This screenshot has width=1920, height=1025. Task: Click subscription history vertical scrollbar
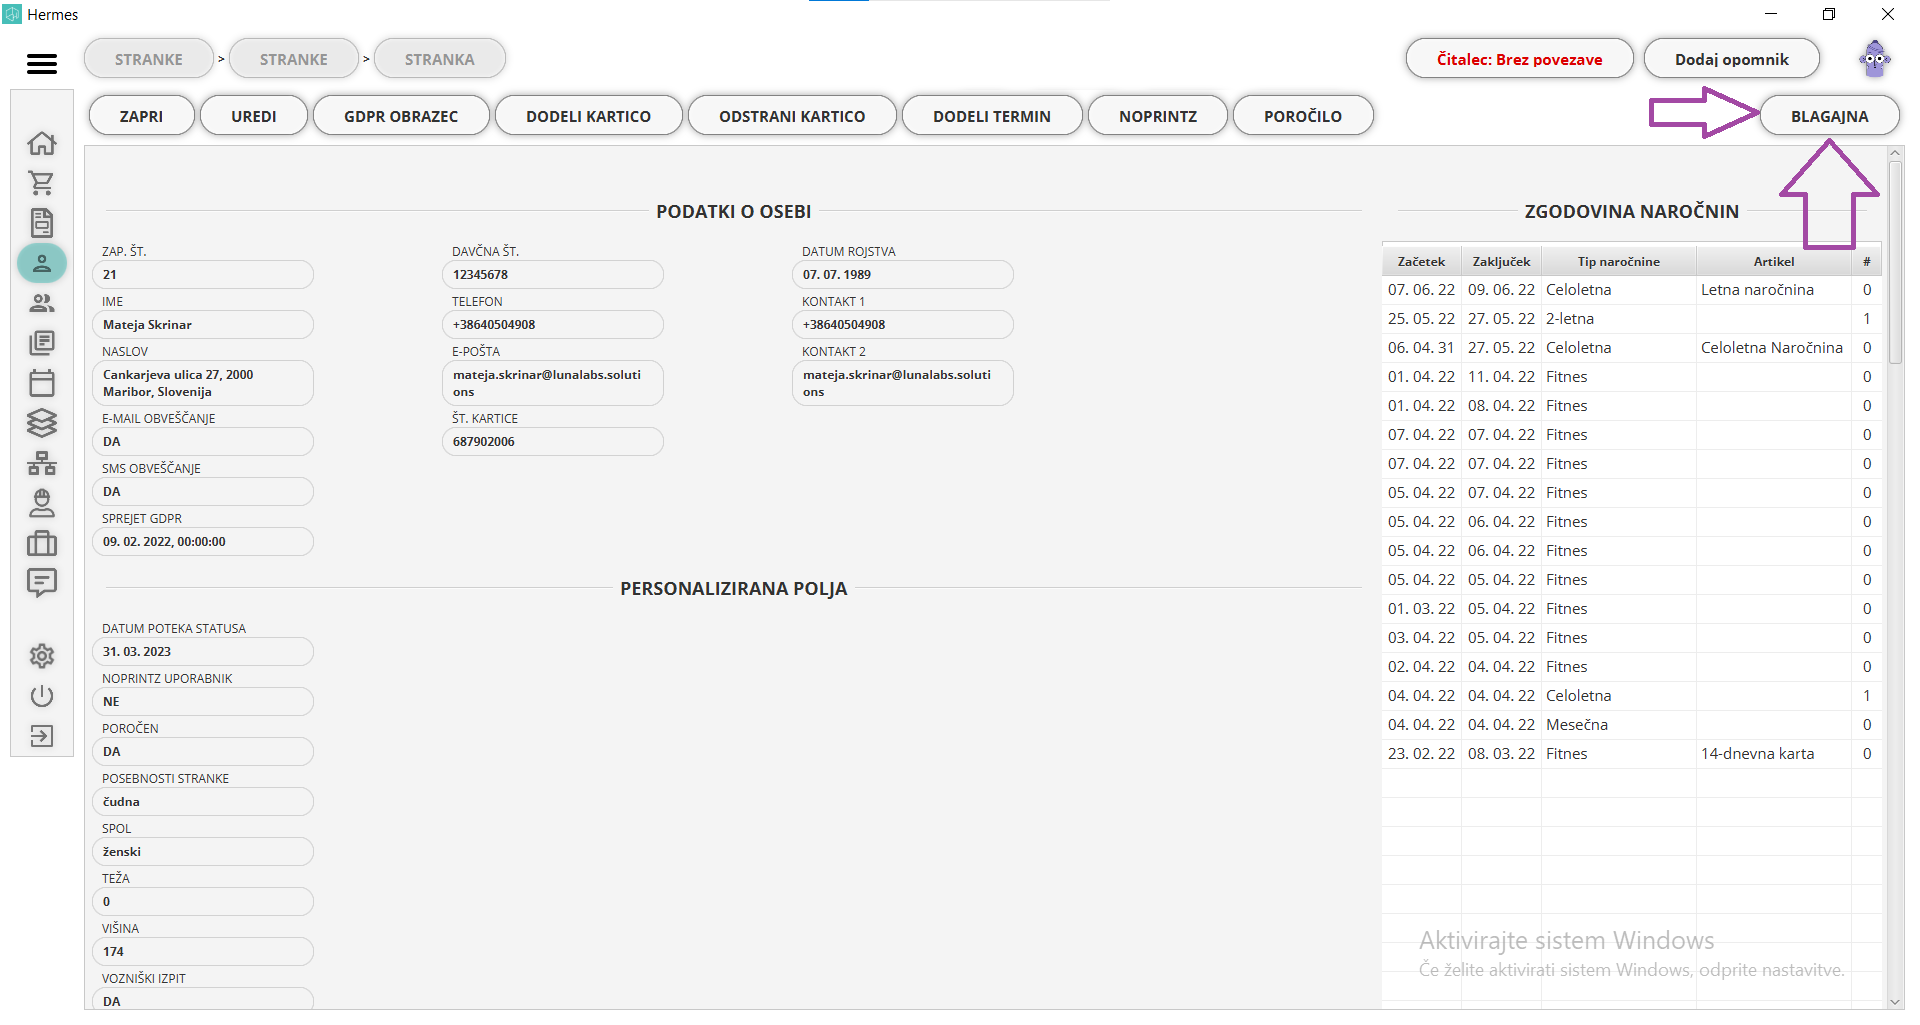tap(1895, 263)
